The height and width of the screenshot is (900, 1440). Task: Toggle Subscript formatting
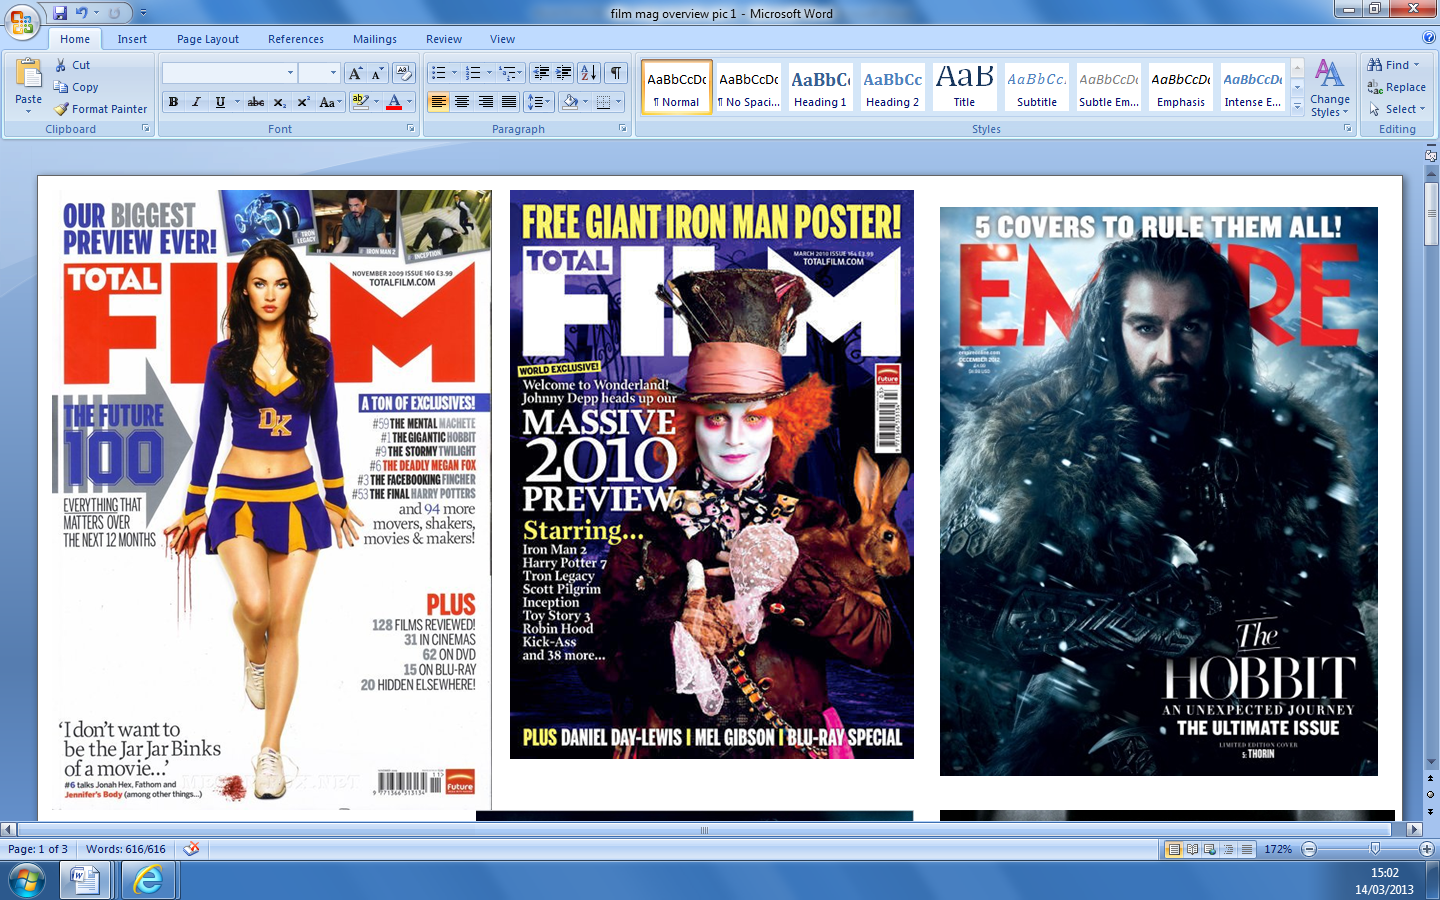pyautogui.click(x=280, y=102)
